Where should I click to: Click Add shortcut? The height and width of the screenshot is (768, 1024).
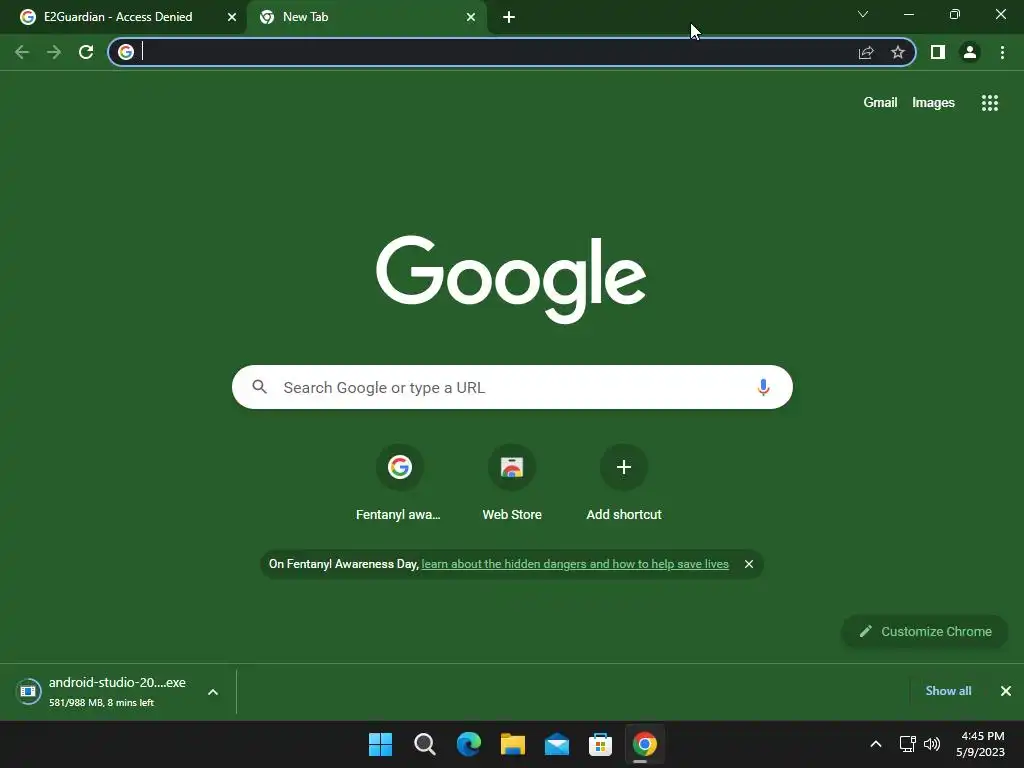[x=624, y=484]
